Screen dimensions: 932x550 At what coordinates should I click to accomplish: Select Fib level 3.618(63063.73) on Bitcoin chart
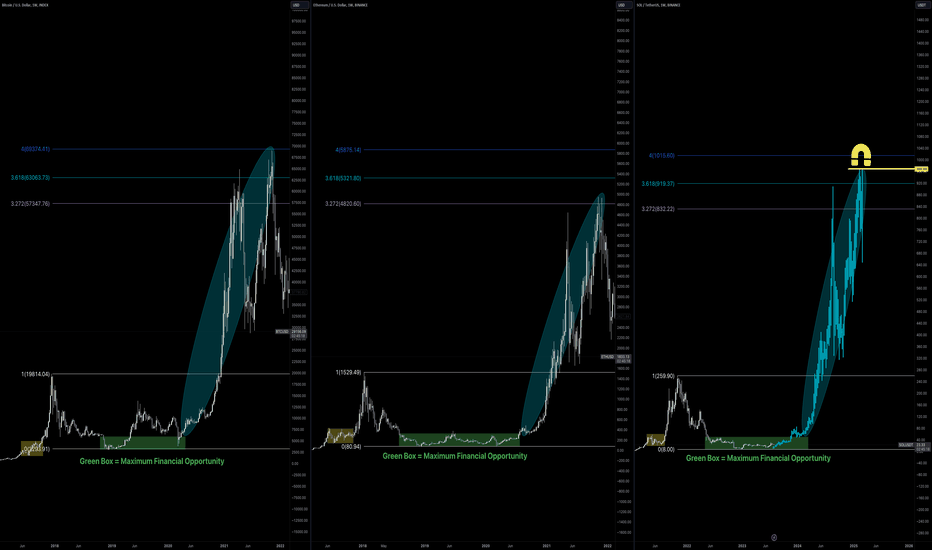coord(30,177)
